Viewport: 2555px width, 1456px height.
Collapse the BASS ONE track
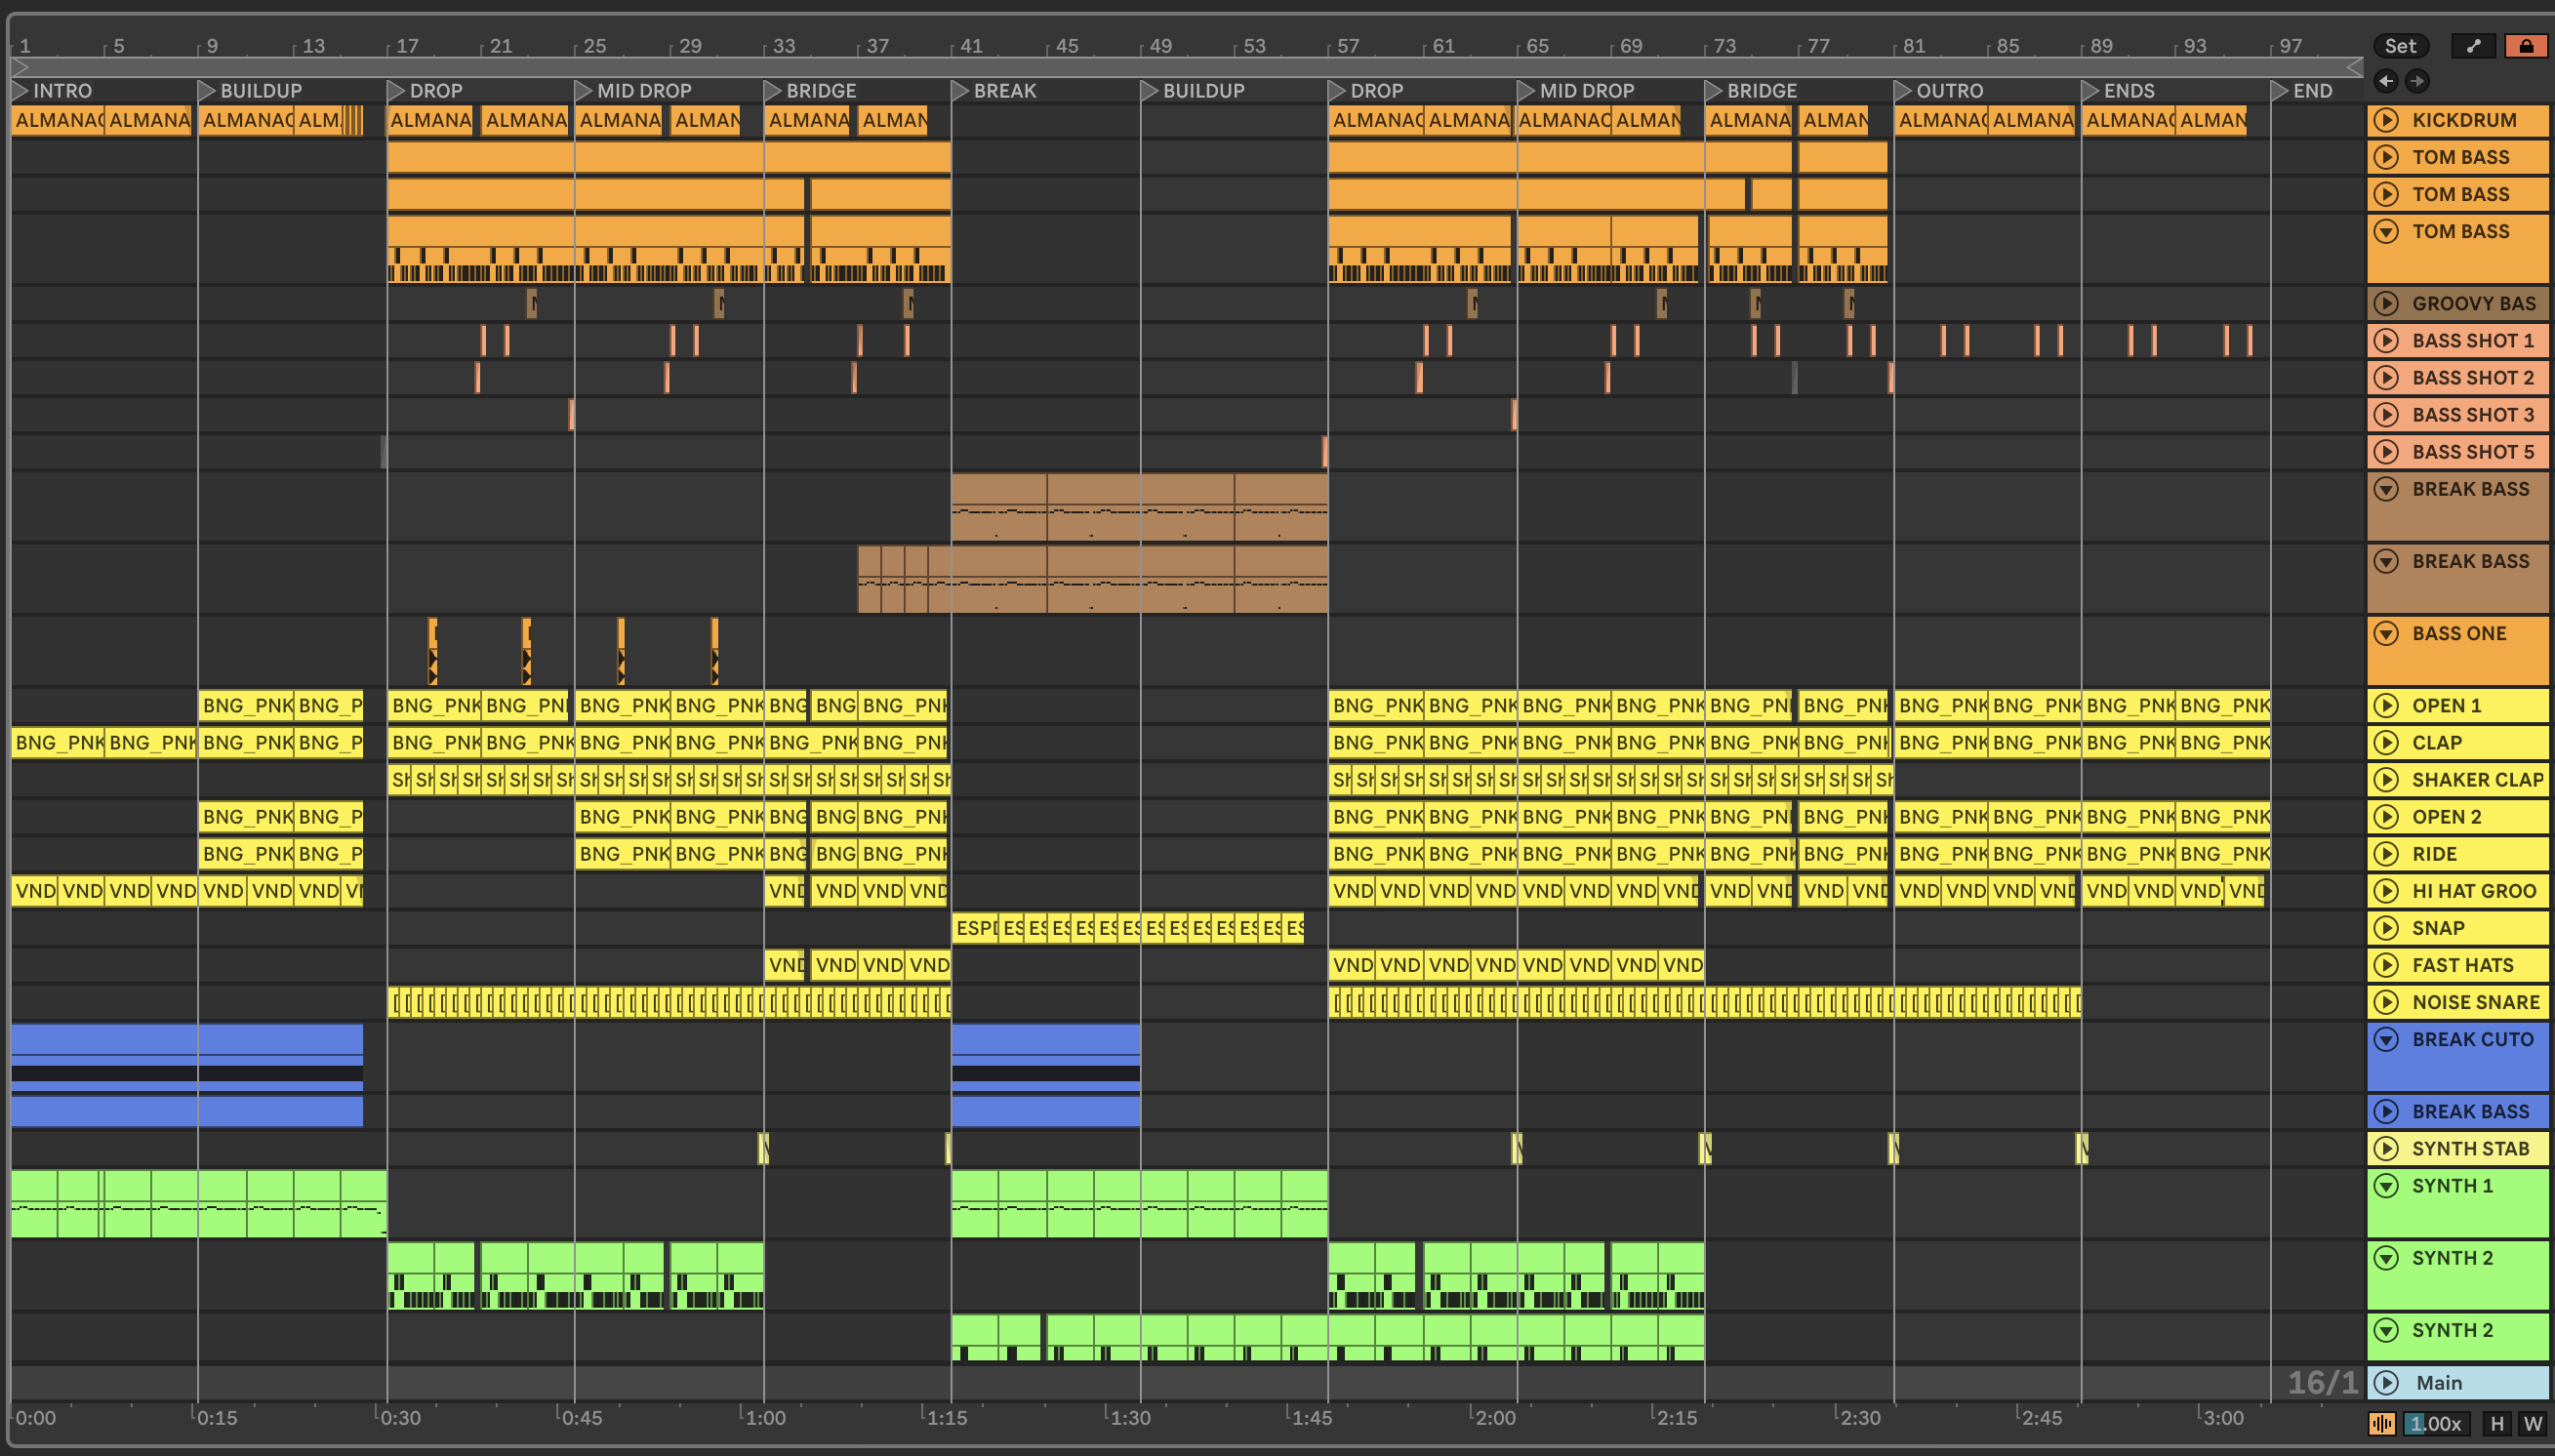point(2386,633)
